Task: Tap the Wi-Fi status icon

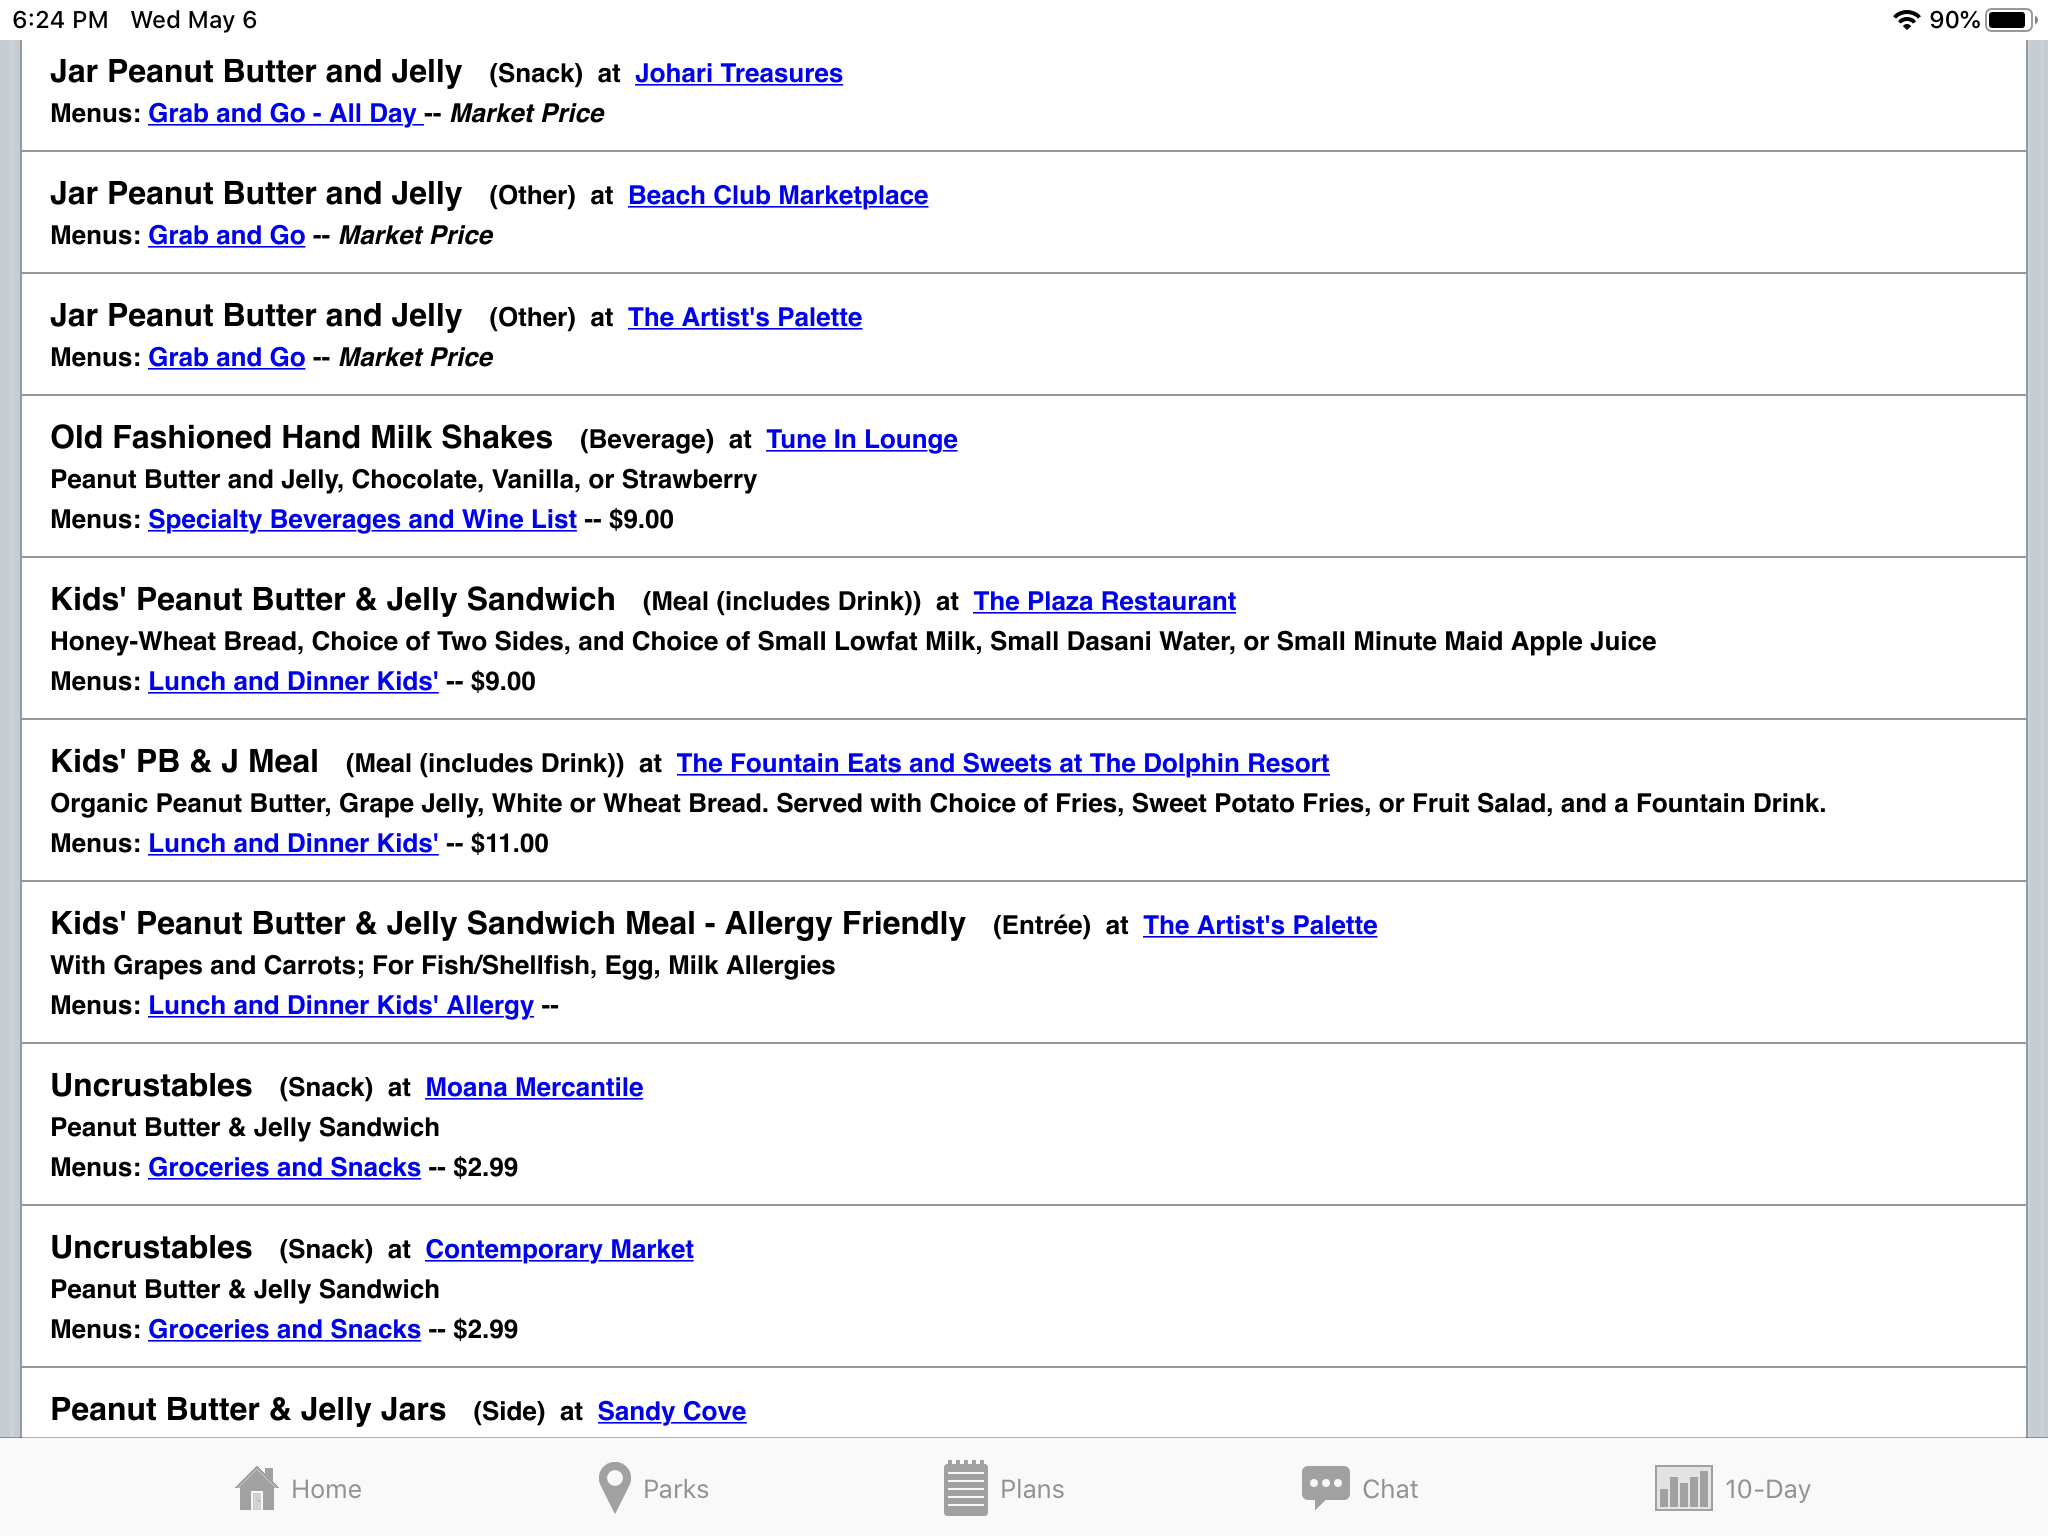Action: 1906,20
